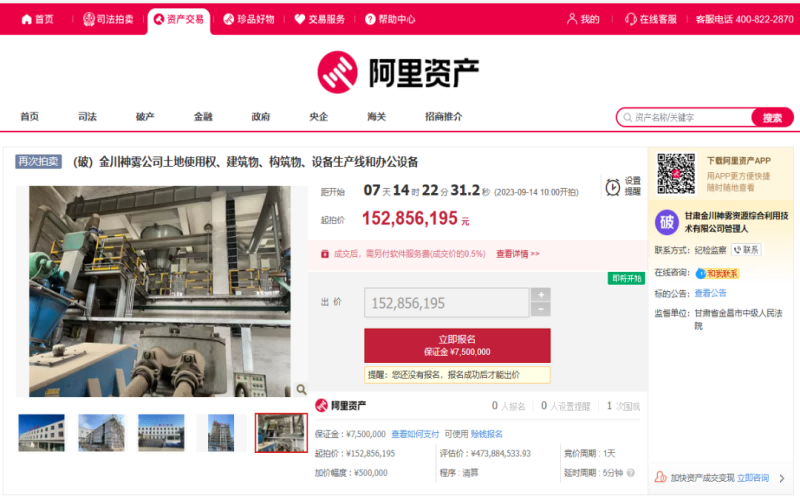Click the 出价 bid amount field
The image size is (800, 500).
(x=446, y=303)
